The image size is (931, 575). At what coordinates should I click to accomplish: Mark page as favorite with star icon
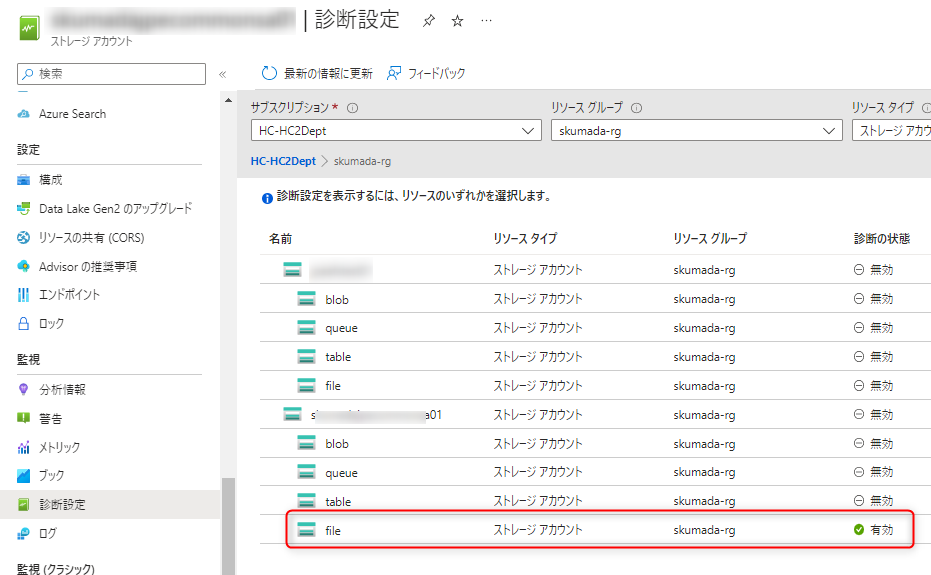[457, 21]
